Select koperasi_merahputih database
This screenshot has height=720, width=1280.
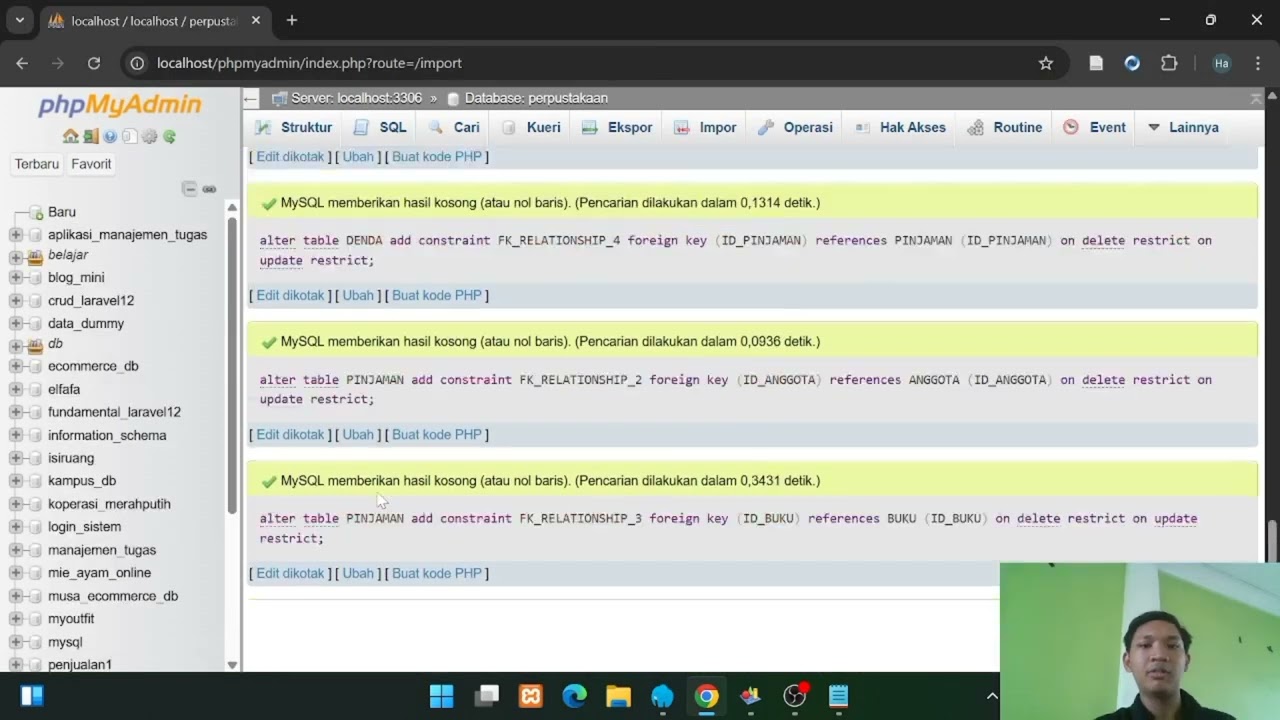tap(109, 504)
